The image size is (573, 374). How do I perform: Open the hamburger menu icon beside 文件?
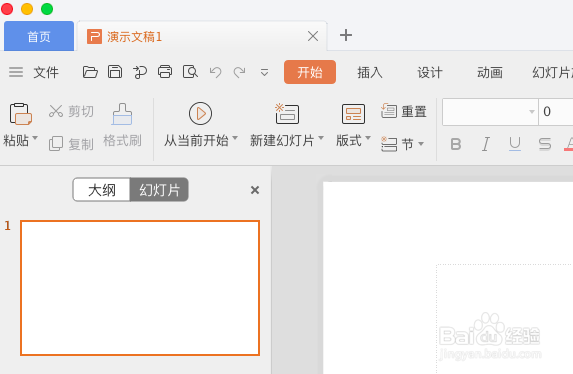coord(16,72)
